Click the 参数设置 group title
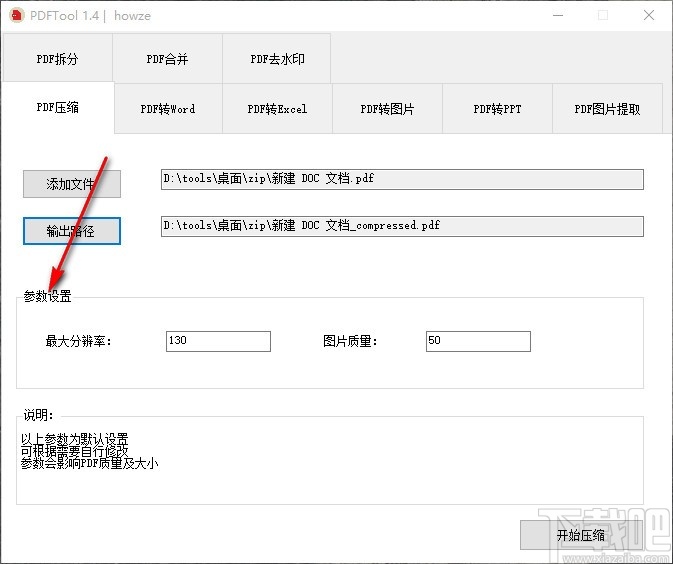 pyautogui.click(x=47, y=296)
